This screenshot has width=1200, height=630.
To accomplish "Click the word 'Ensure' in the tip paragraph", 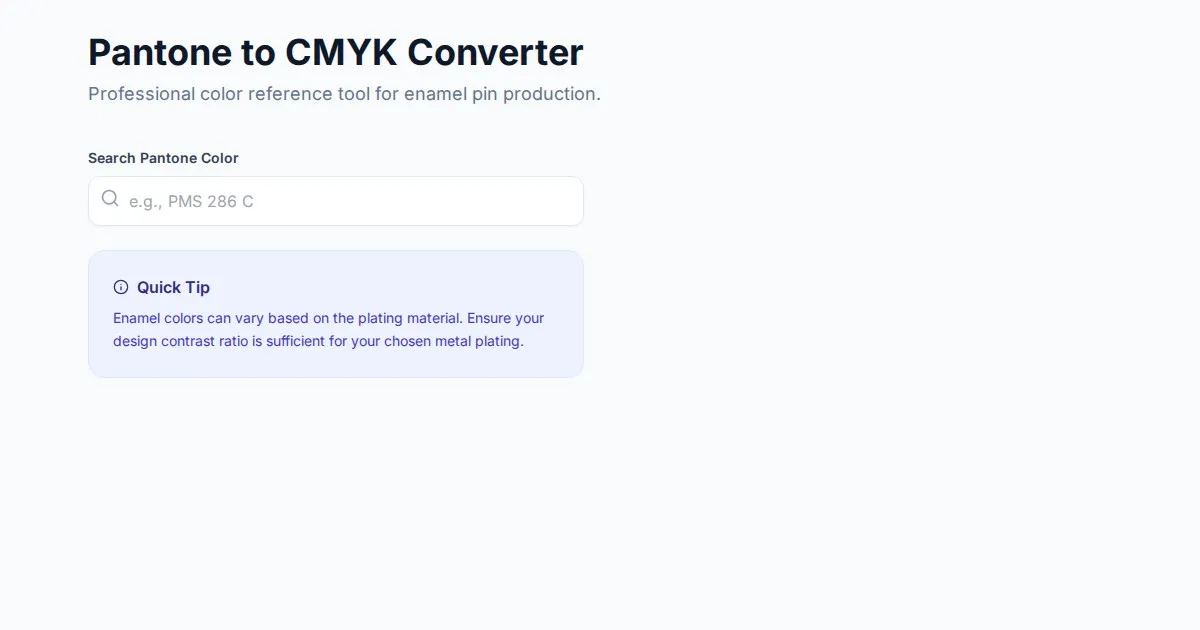I will (489, 318).
